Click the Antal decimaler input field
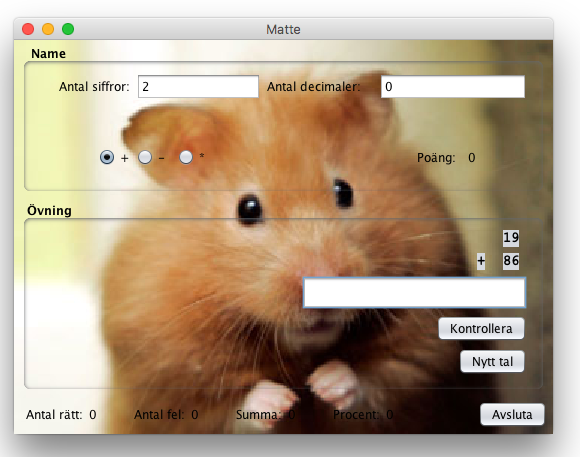Screen dimensions: 580x457 453,87
